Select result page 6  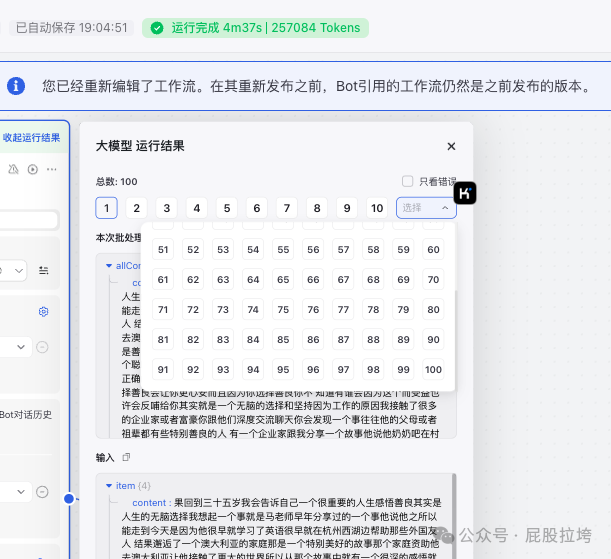[257, 208]
